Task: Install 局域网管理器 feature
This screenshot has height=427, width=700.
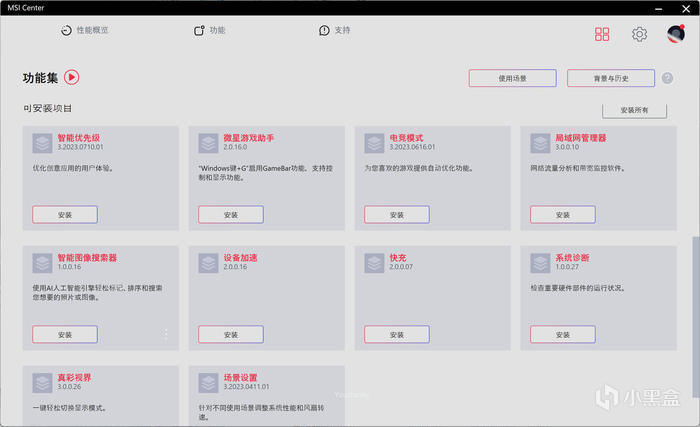Action: pyautogui.click(x=563, y=215)
